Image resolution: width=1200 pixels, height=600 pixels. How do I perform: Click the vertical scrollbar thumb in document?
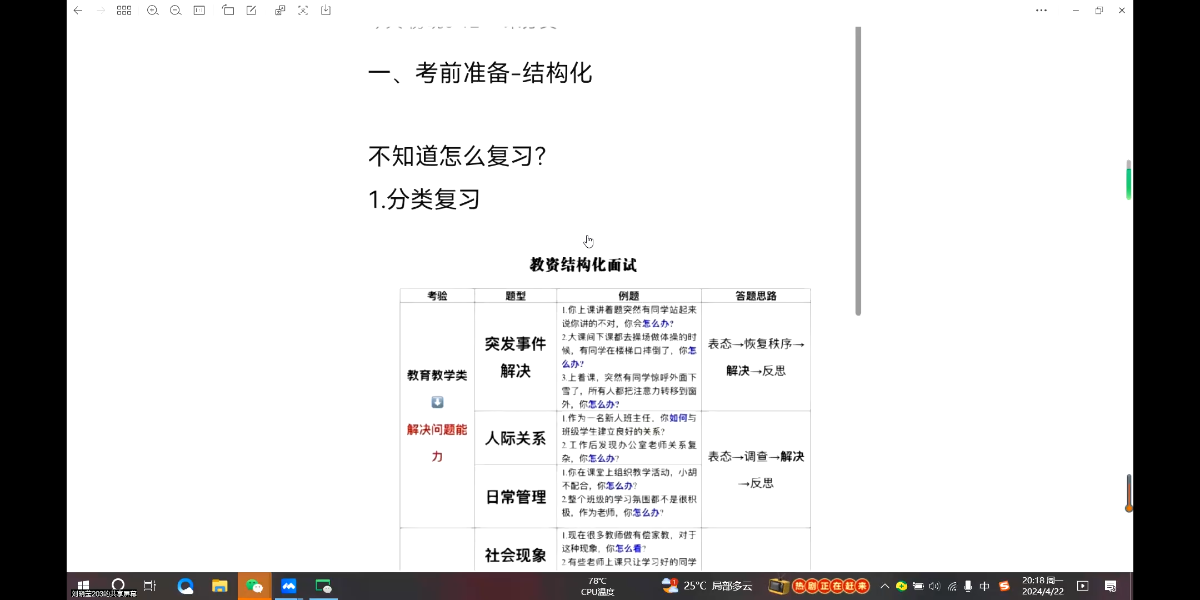858,170
